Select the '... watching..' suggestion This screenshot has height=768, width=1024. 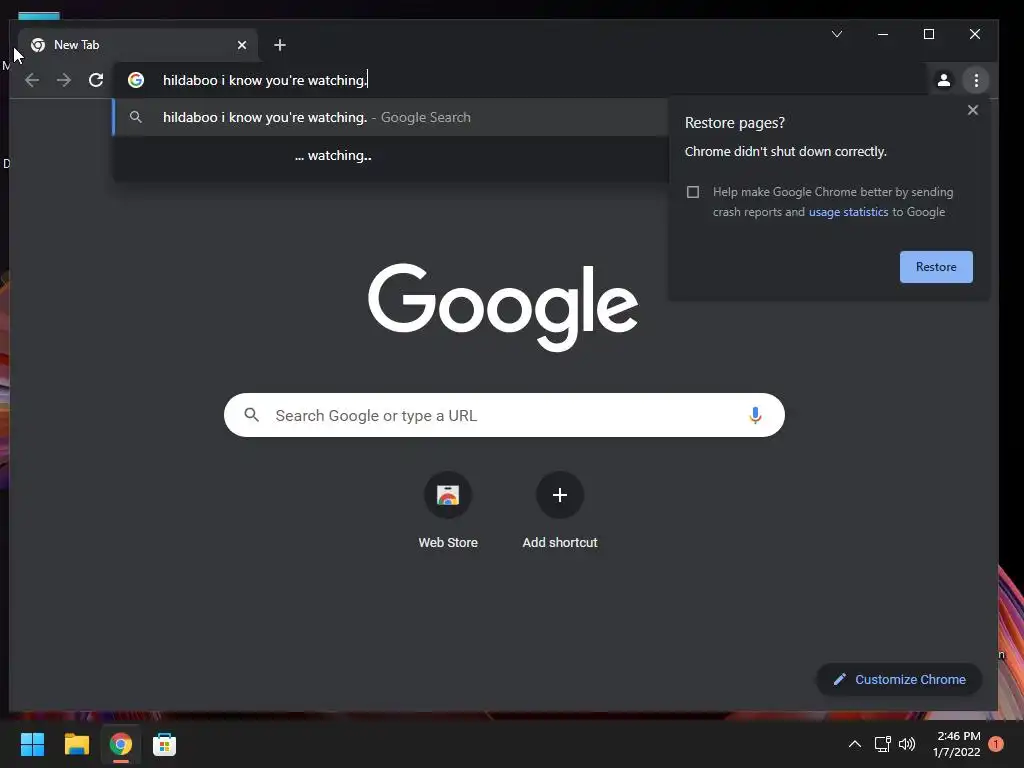click(x=391, y=155)
